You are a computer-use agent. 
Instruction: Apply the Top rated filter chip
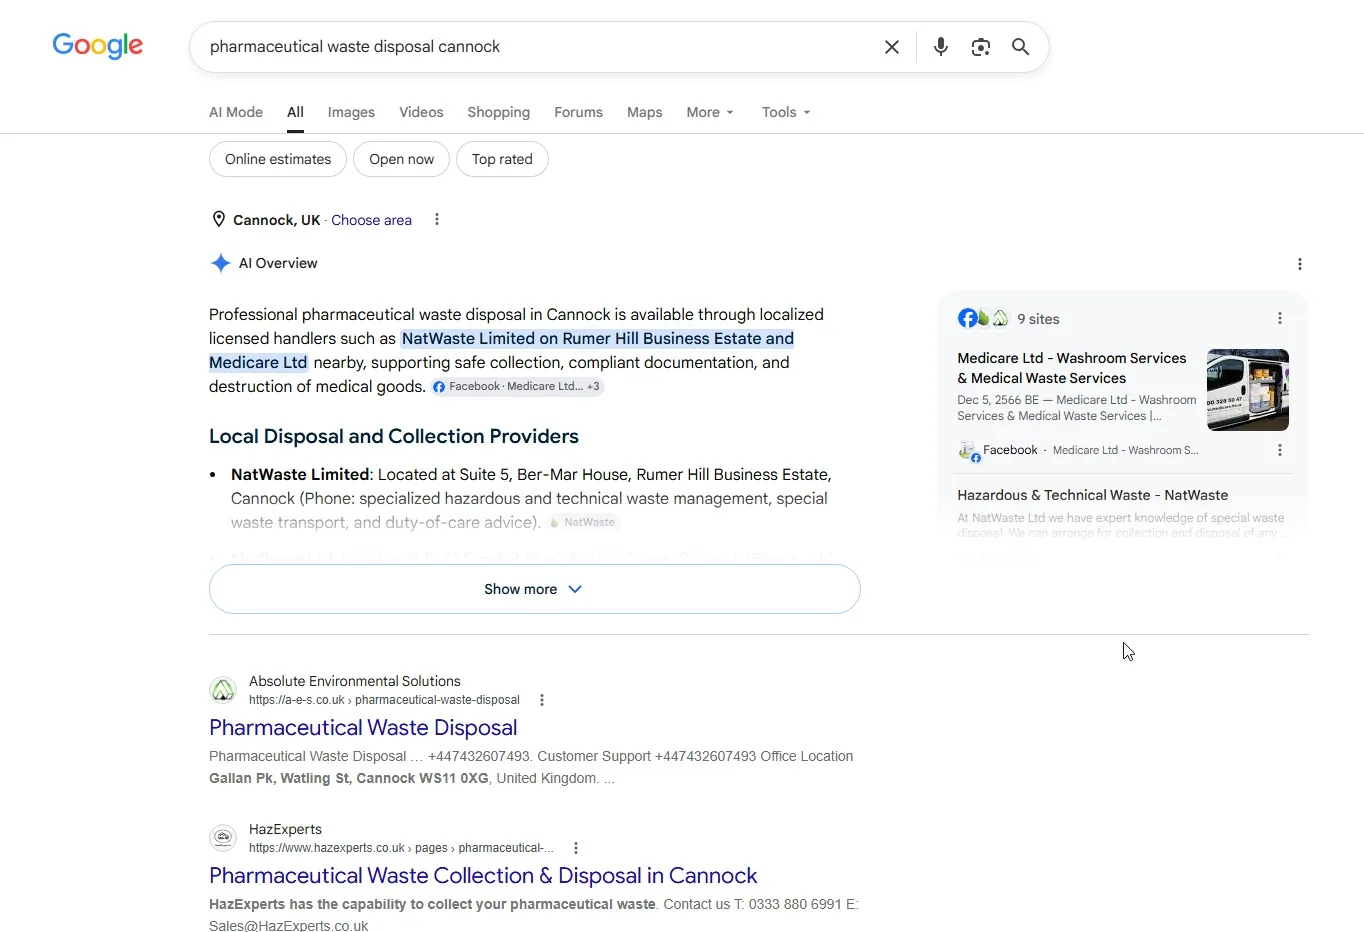502,159
